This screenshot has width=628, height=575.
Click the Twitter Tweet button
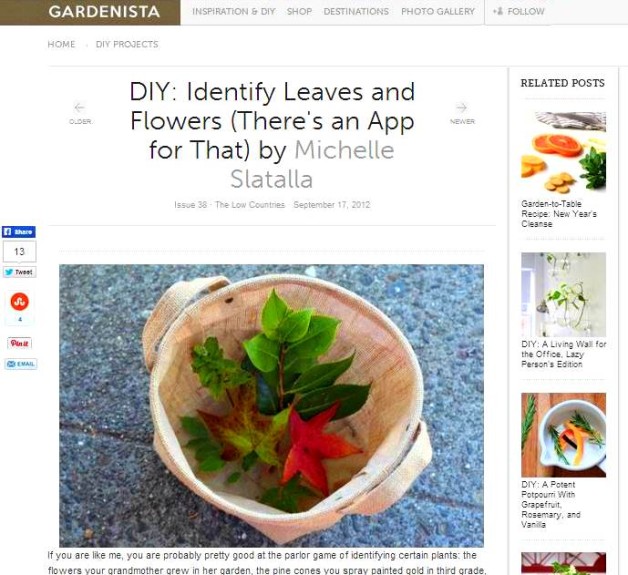coord(19,272)
